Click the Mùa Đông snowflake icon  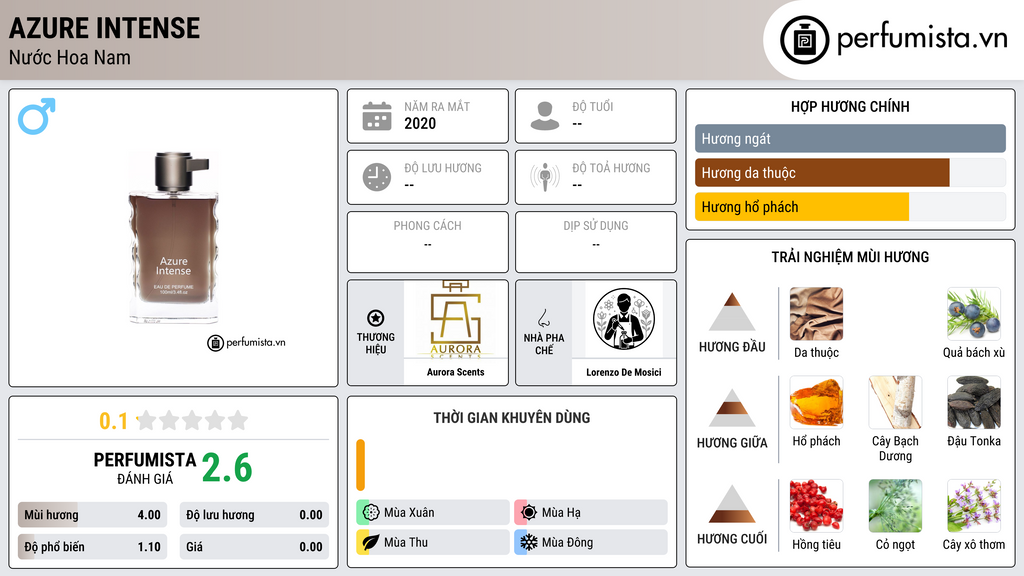pos(529,542)
